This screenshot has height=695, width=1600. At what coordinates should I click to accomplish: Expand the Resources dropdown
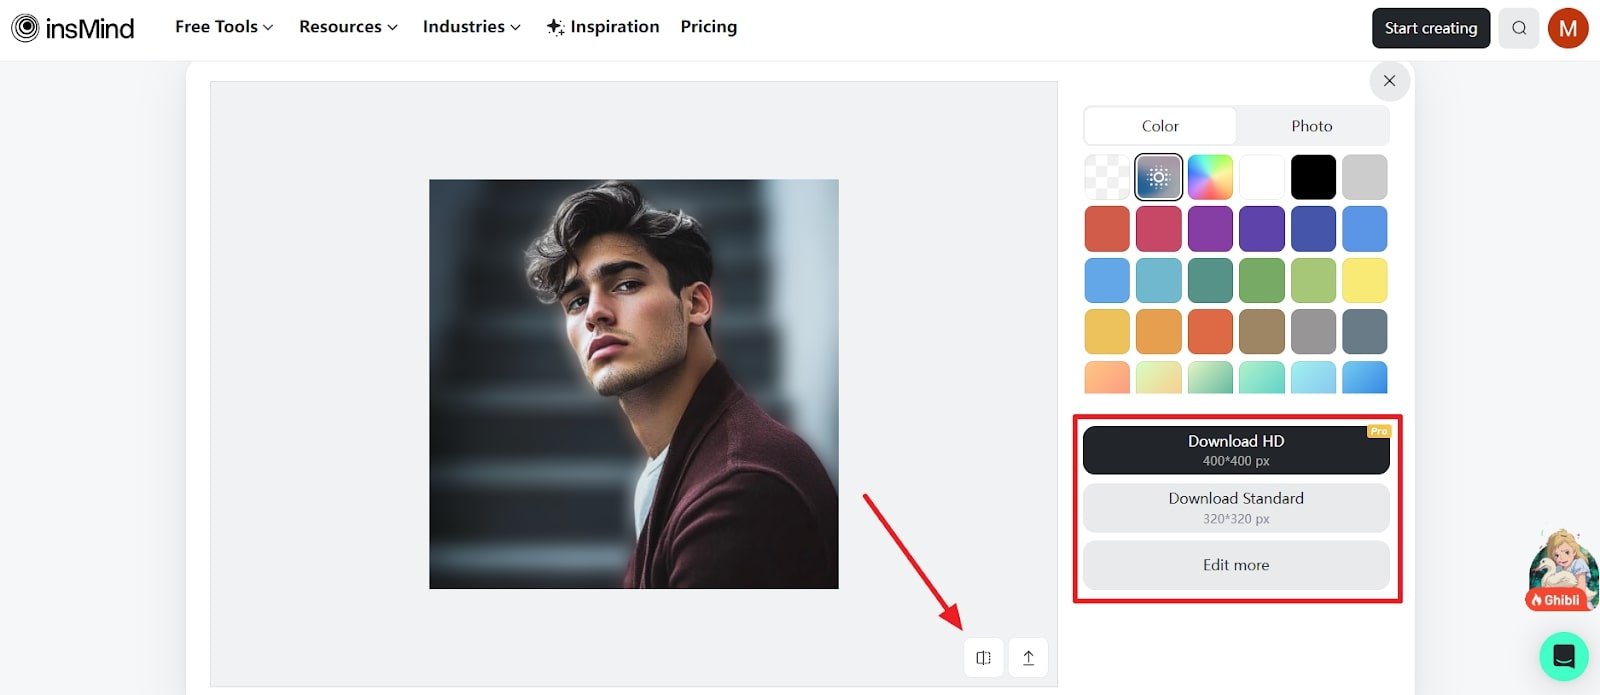348,27
